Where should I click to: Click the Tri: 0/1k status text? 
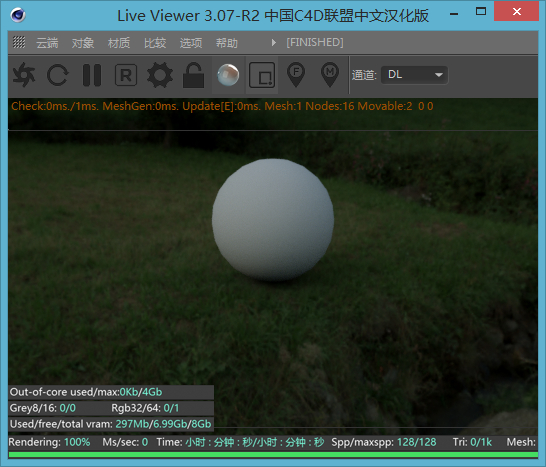(472, 442)
